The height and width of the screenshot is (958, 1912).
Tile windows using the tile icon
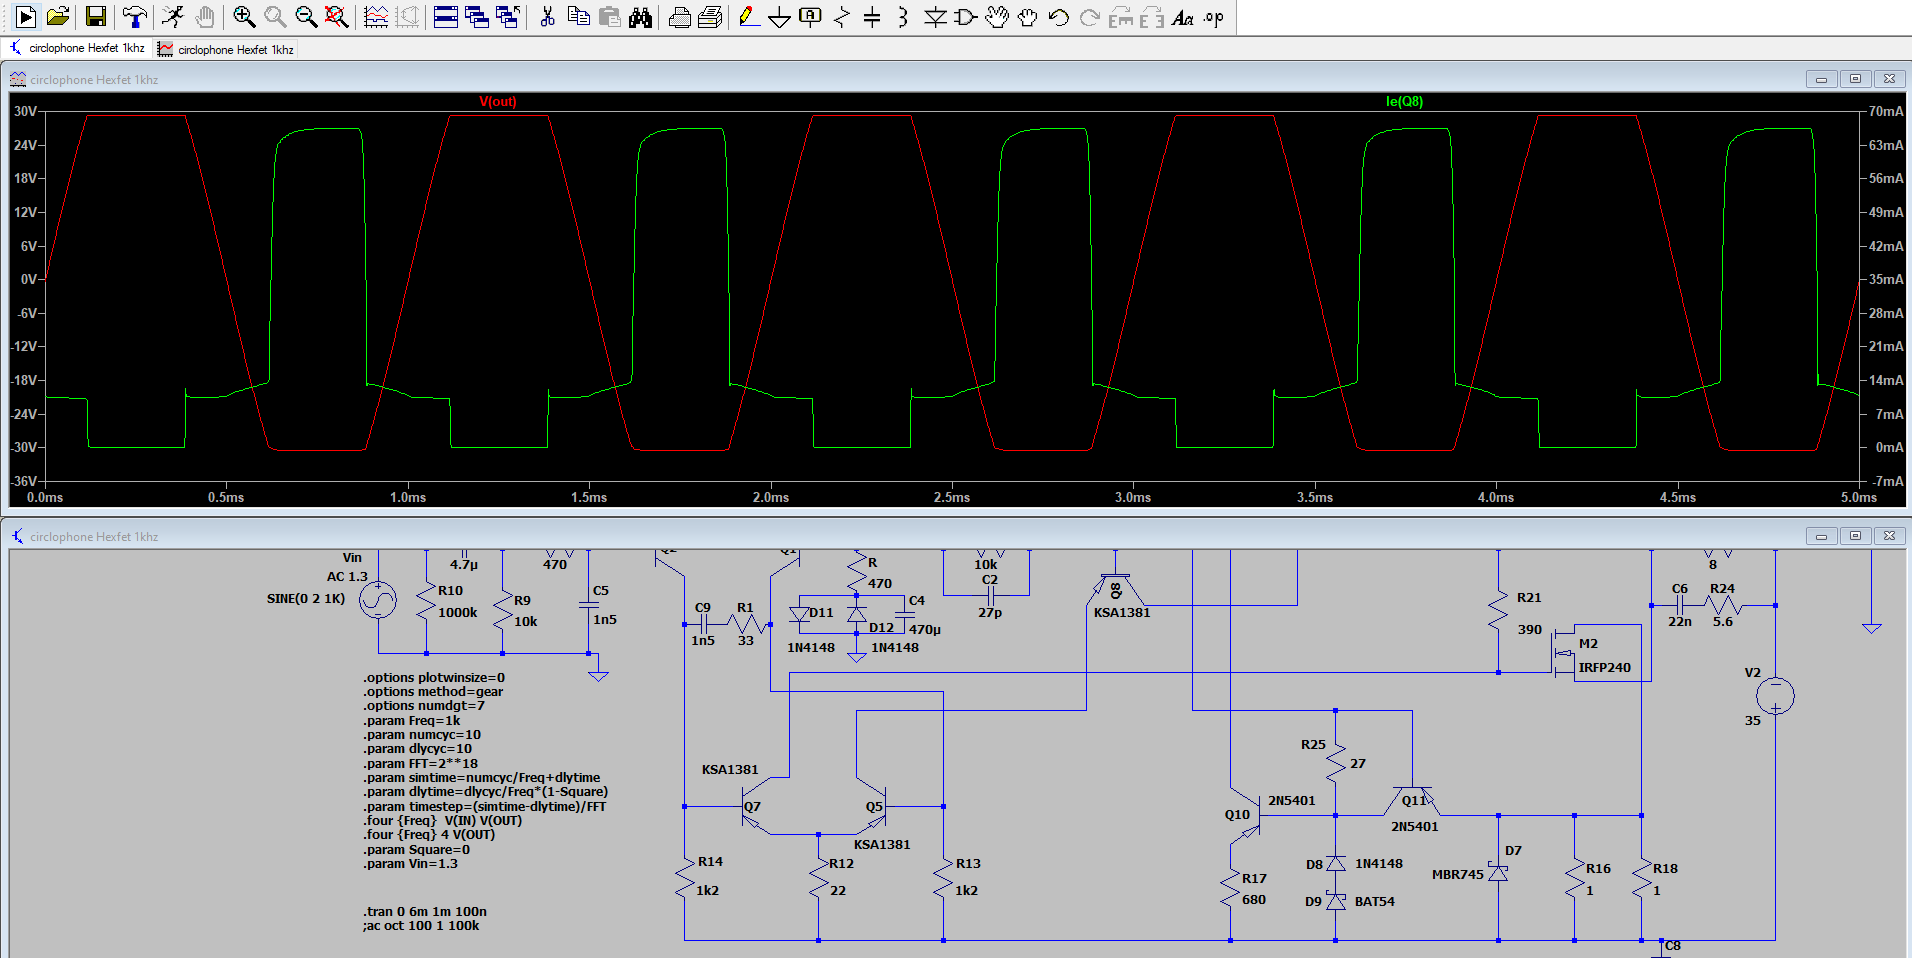pos(446,17)
